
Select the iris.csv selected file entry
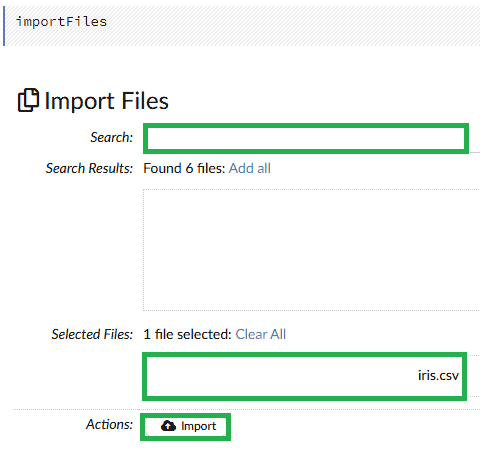tap(304, 376)
